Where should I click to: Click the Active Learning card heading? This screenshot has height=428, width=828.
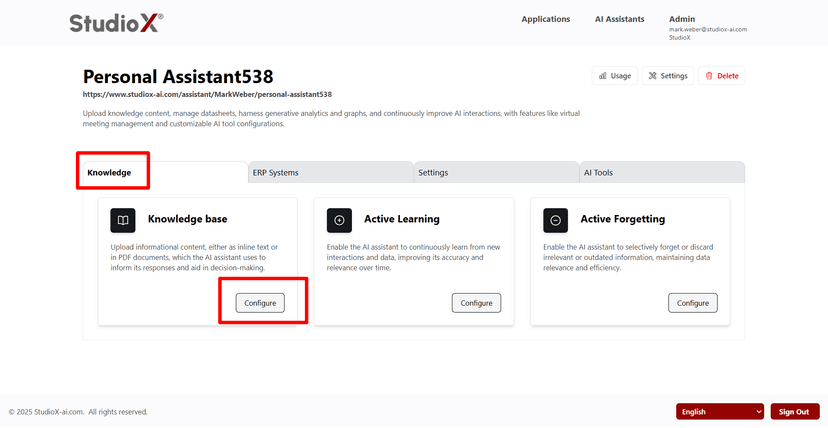[402, 219]
